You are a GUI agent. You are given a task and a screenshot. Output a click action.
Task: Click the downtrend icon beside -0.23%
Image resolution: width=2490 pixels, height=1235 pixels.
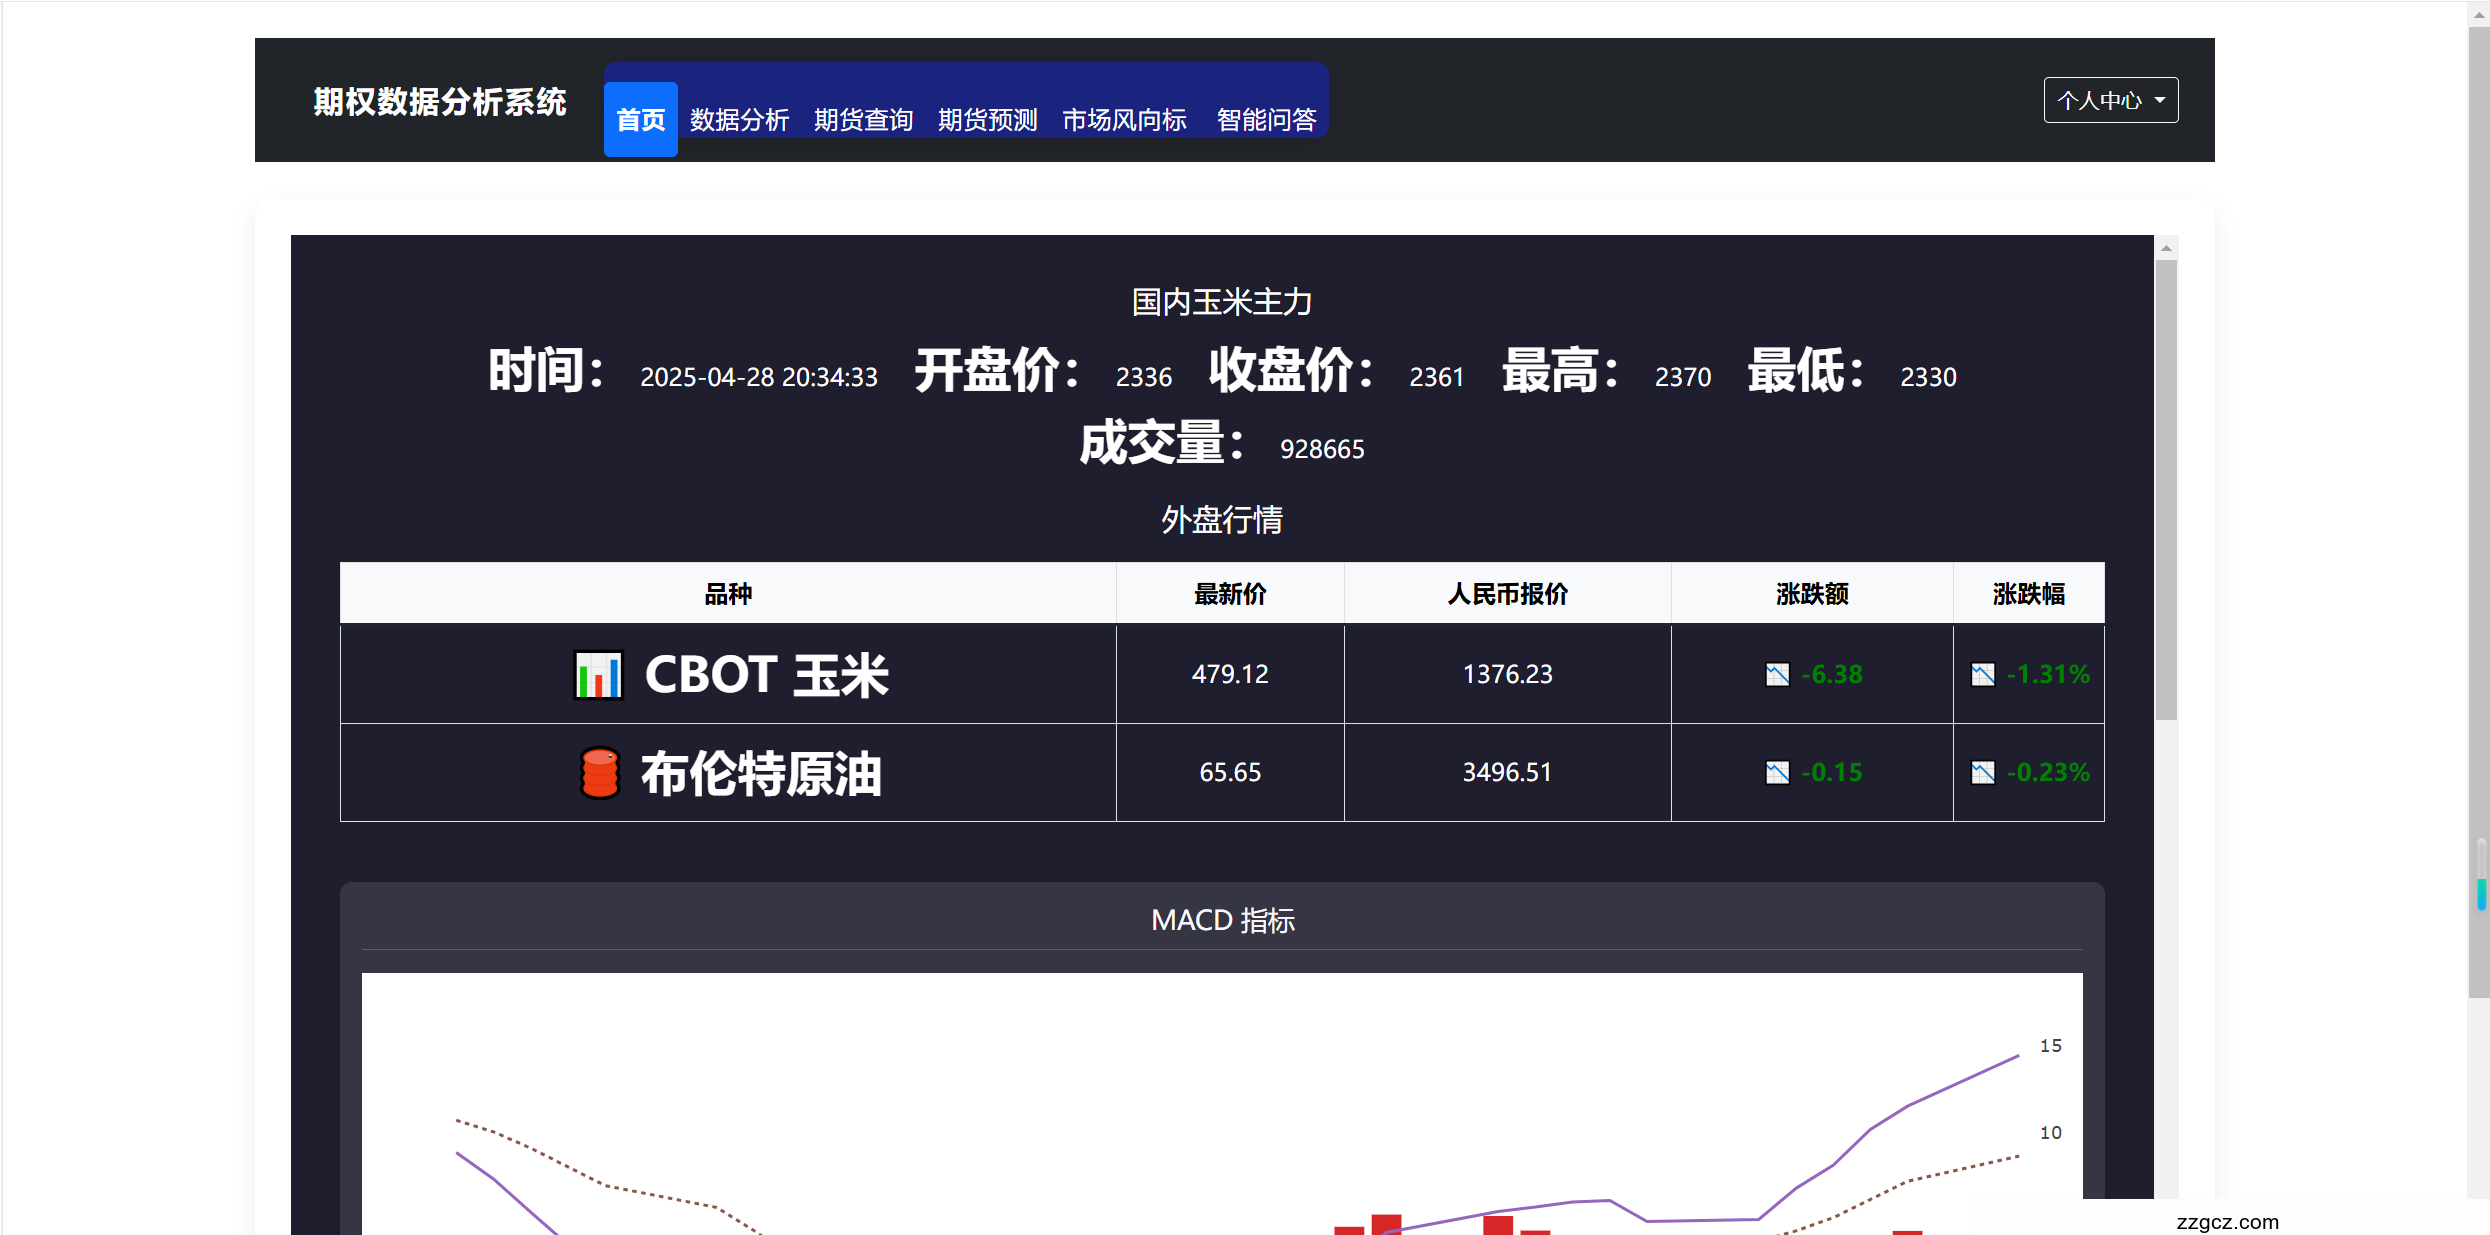point(1983,772)
